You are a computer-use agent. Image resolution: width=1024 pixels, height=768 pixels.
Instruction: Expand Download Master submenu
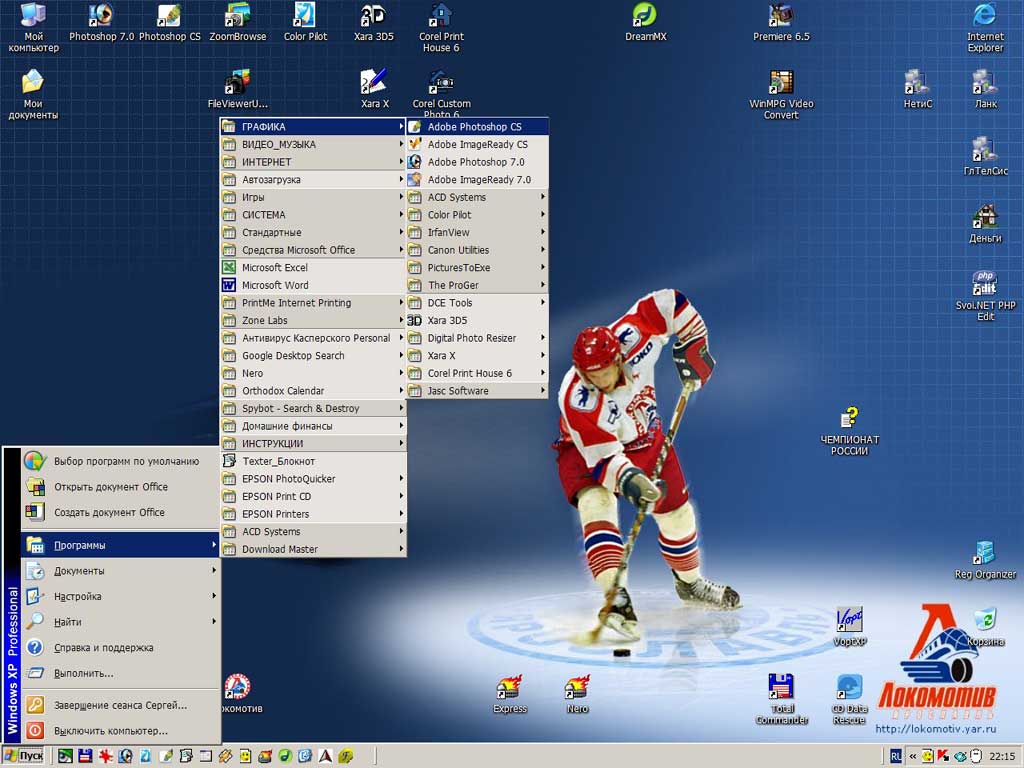(x=313, y=549)
